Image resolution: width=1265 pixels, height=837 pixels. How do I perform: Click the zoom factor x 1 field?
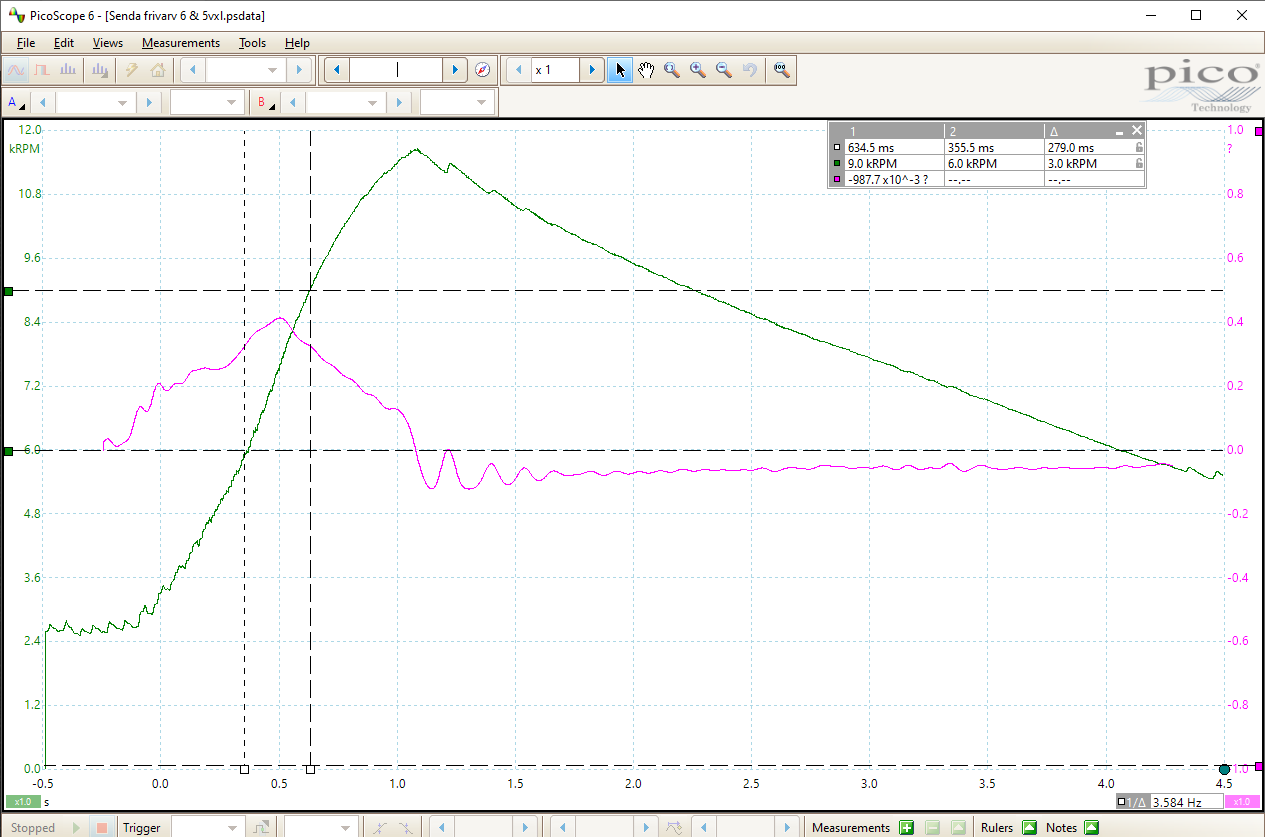coord(556,70)
